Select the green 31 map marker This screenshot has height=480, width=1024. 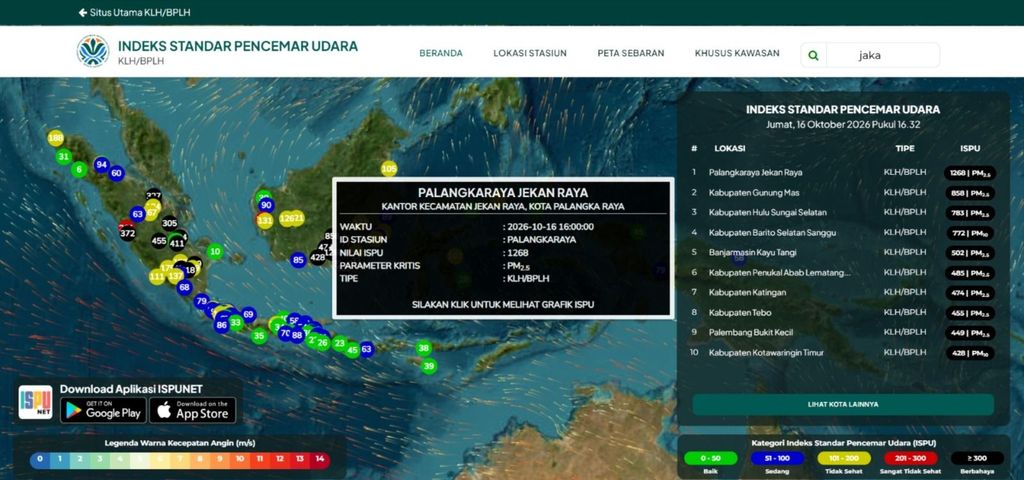click(x=63, y=156)
